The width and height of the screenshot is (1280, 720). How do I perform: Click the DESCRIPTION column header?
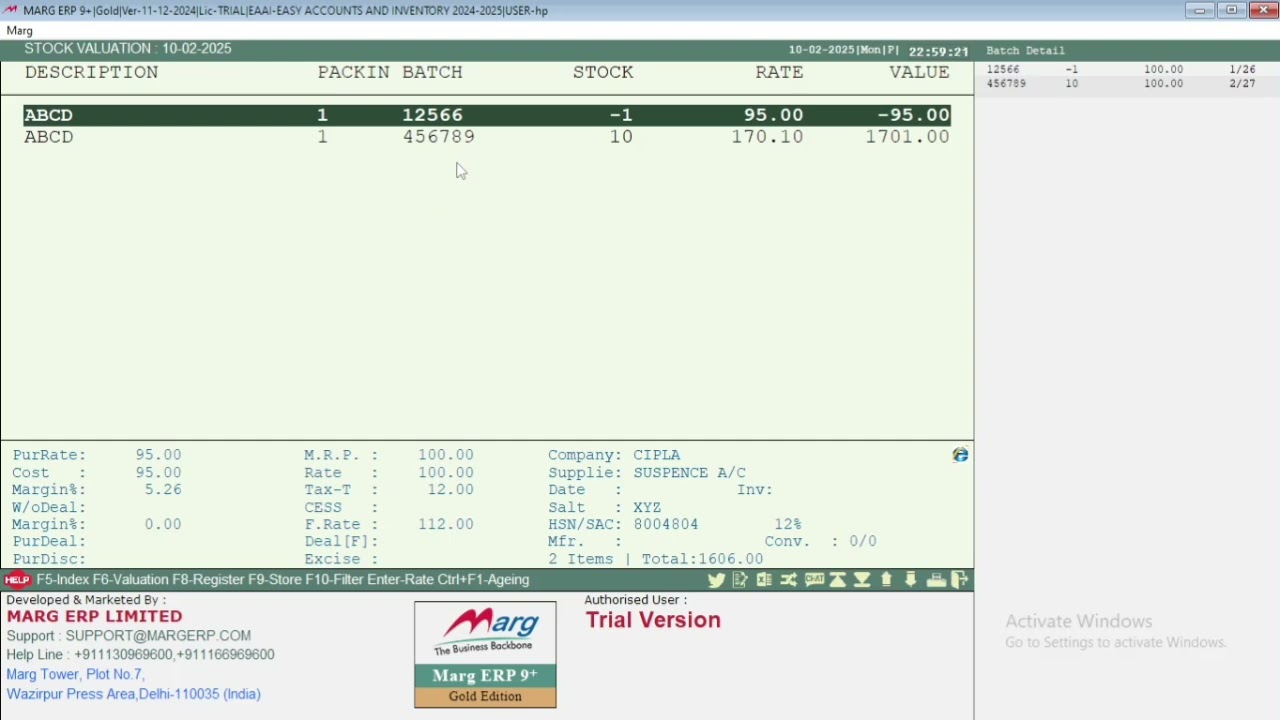pyautogui.click(x=91, y=72)
